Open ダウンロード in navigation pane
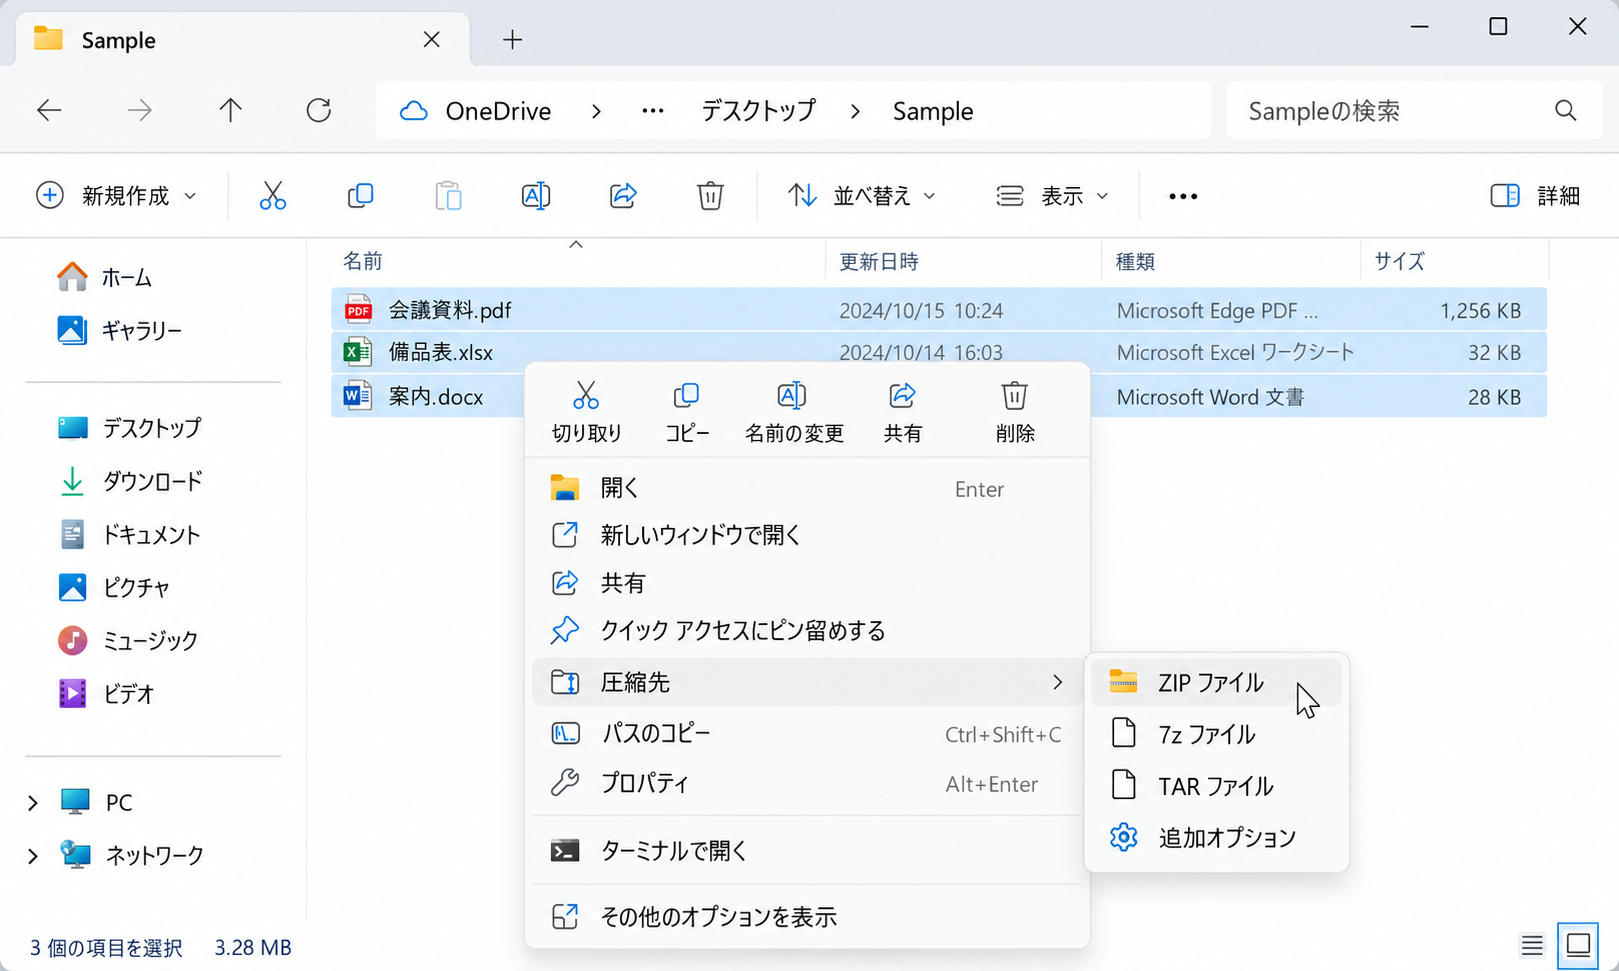 click(x=130, y=482)
